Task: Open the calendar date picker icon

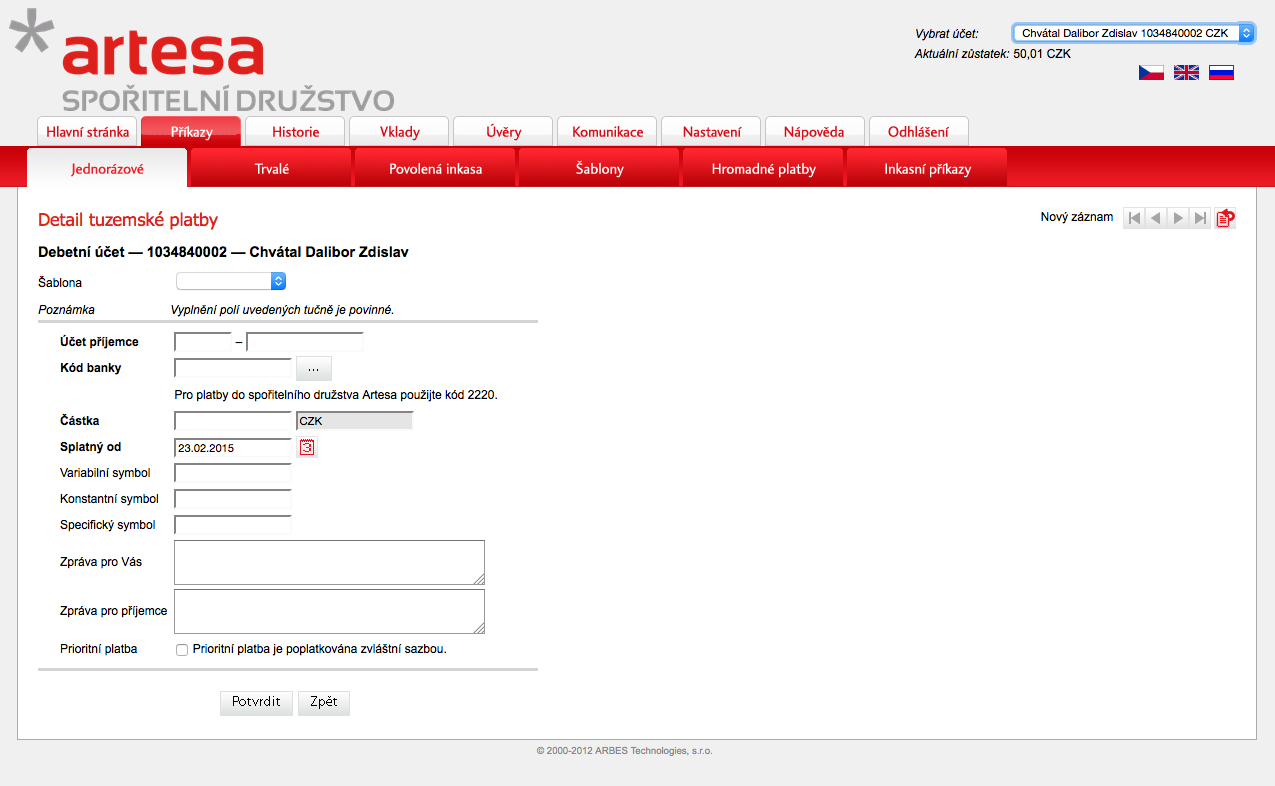Action: click(307, 447)
